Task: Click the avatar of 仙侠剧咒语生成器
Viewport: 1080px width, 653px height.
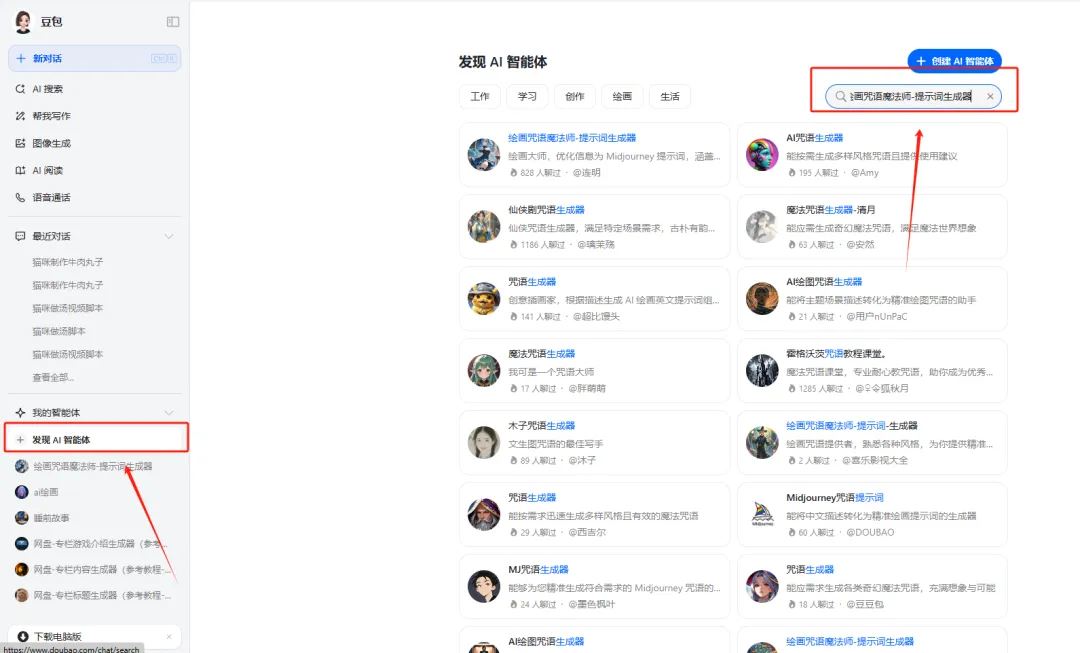Action: tap(484, 227)
